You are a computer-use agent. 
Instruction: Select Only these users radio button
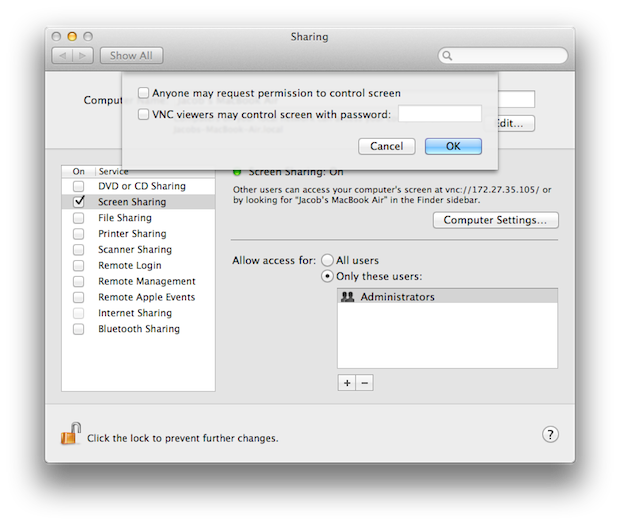[327, 276]
